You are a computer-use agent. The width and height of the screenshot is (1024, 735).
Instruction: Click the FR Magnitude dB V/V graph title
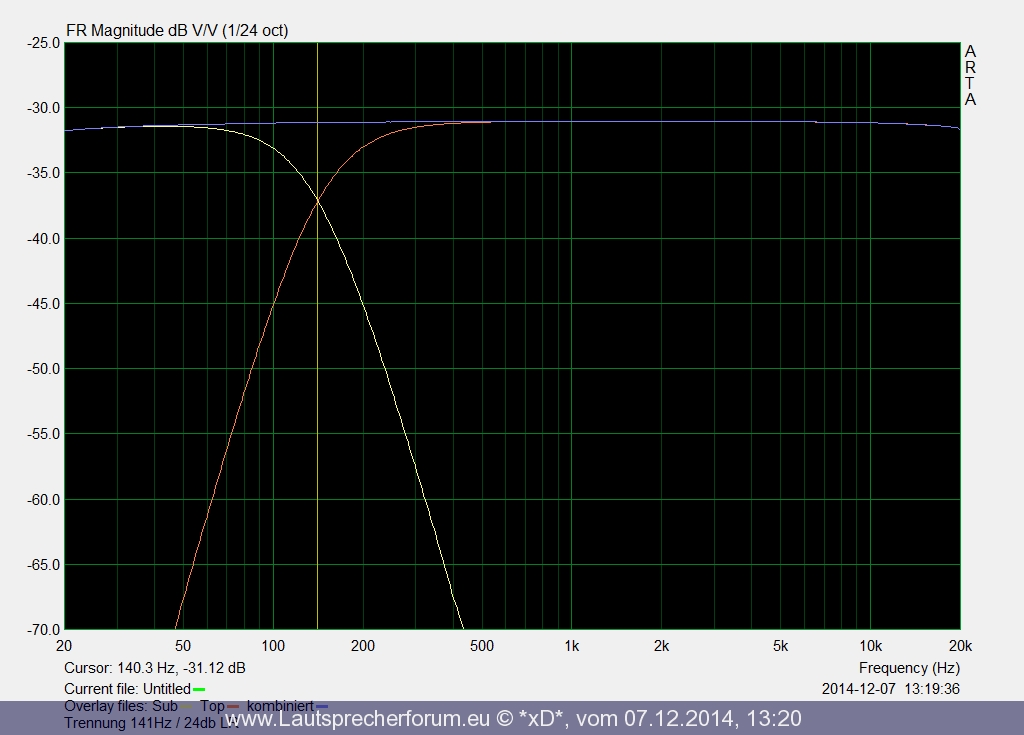(177, 31)
